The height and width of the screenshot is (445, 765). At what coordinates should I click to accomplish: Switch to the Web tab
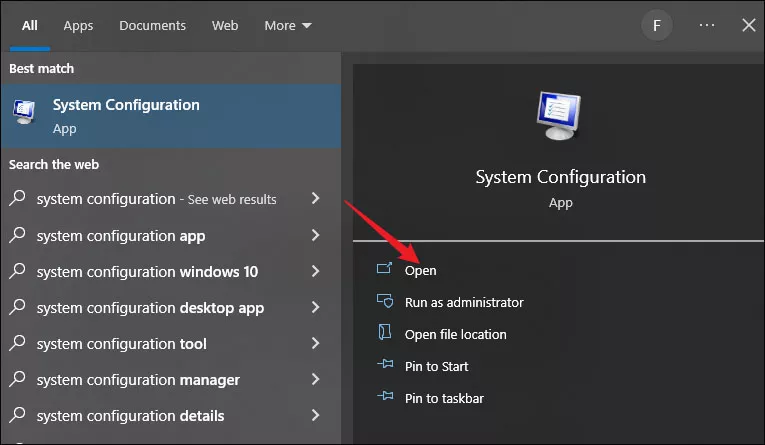[225, 25]
